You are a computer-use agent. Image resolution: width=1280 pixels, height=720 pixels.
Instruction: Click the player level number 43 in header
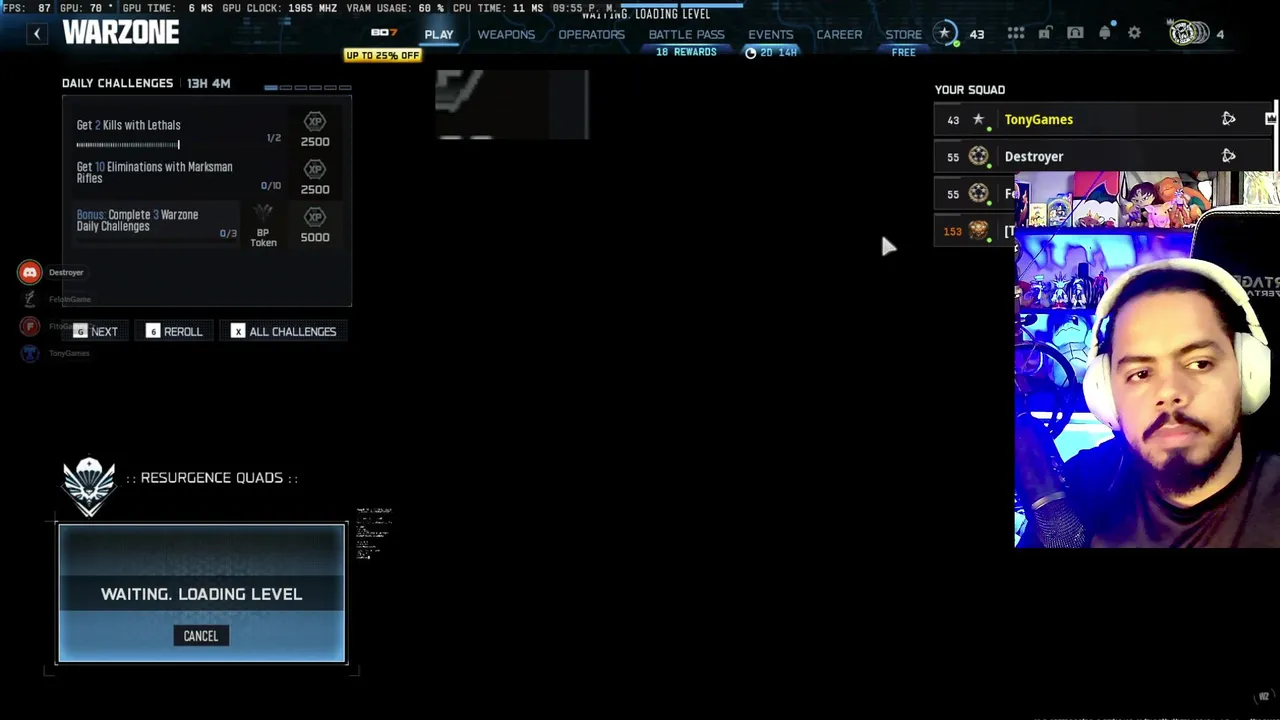[977, 34]
